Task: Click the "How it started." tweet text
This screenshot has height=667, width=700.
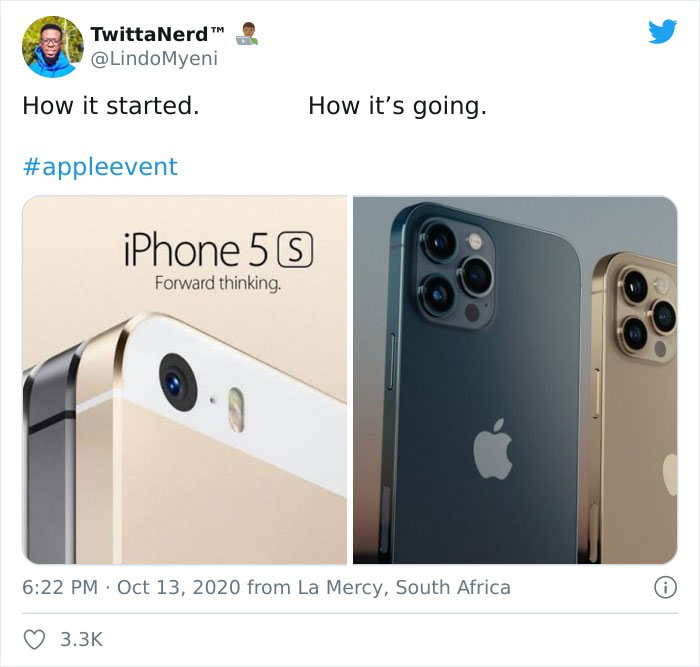Action: click(x=110, y=106)
